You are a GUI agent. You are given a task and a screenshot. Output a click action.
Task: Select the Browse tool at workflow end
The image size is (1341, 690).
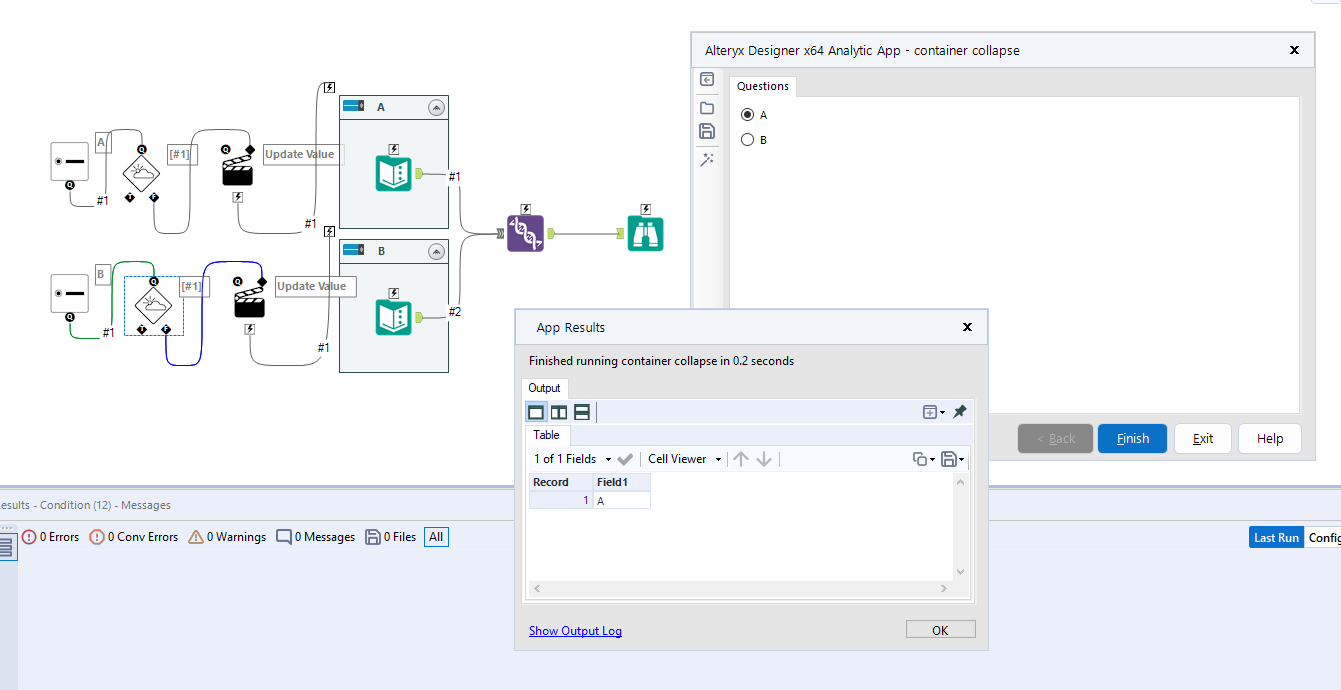(x=646, y=232)
